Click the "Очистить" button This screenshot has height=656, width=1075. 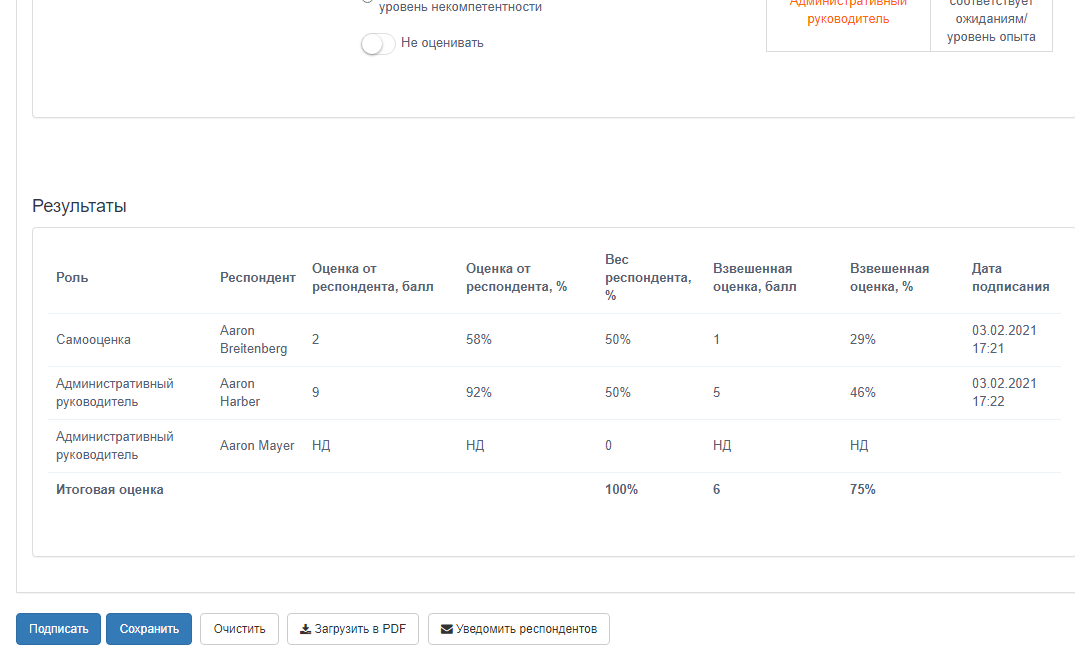[x=239, y=629]
